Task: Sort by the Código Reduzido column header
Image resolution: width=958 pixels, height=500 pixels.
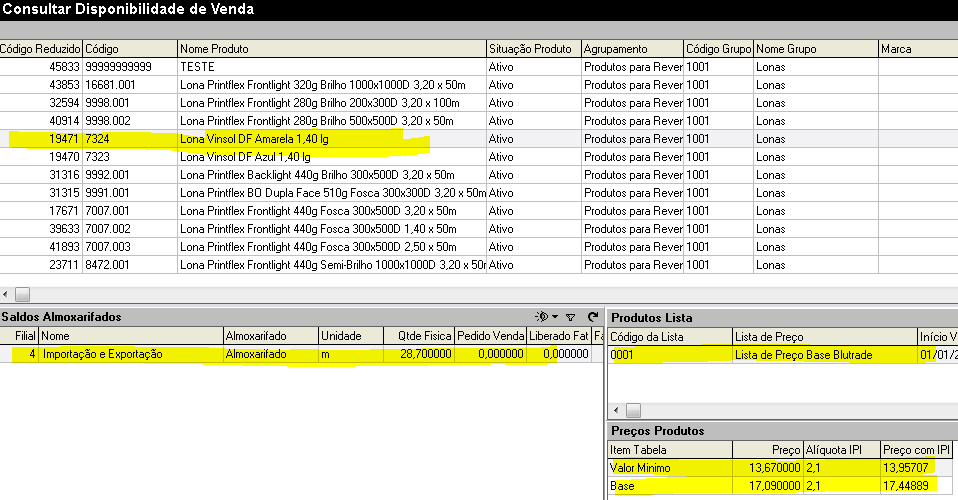Action: 40,49
